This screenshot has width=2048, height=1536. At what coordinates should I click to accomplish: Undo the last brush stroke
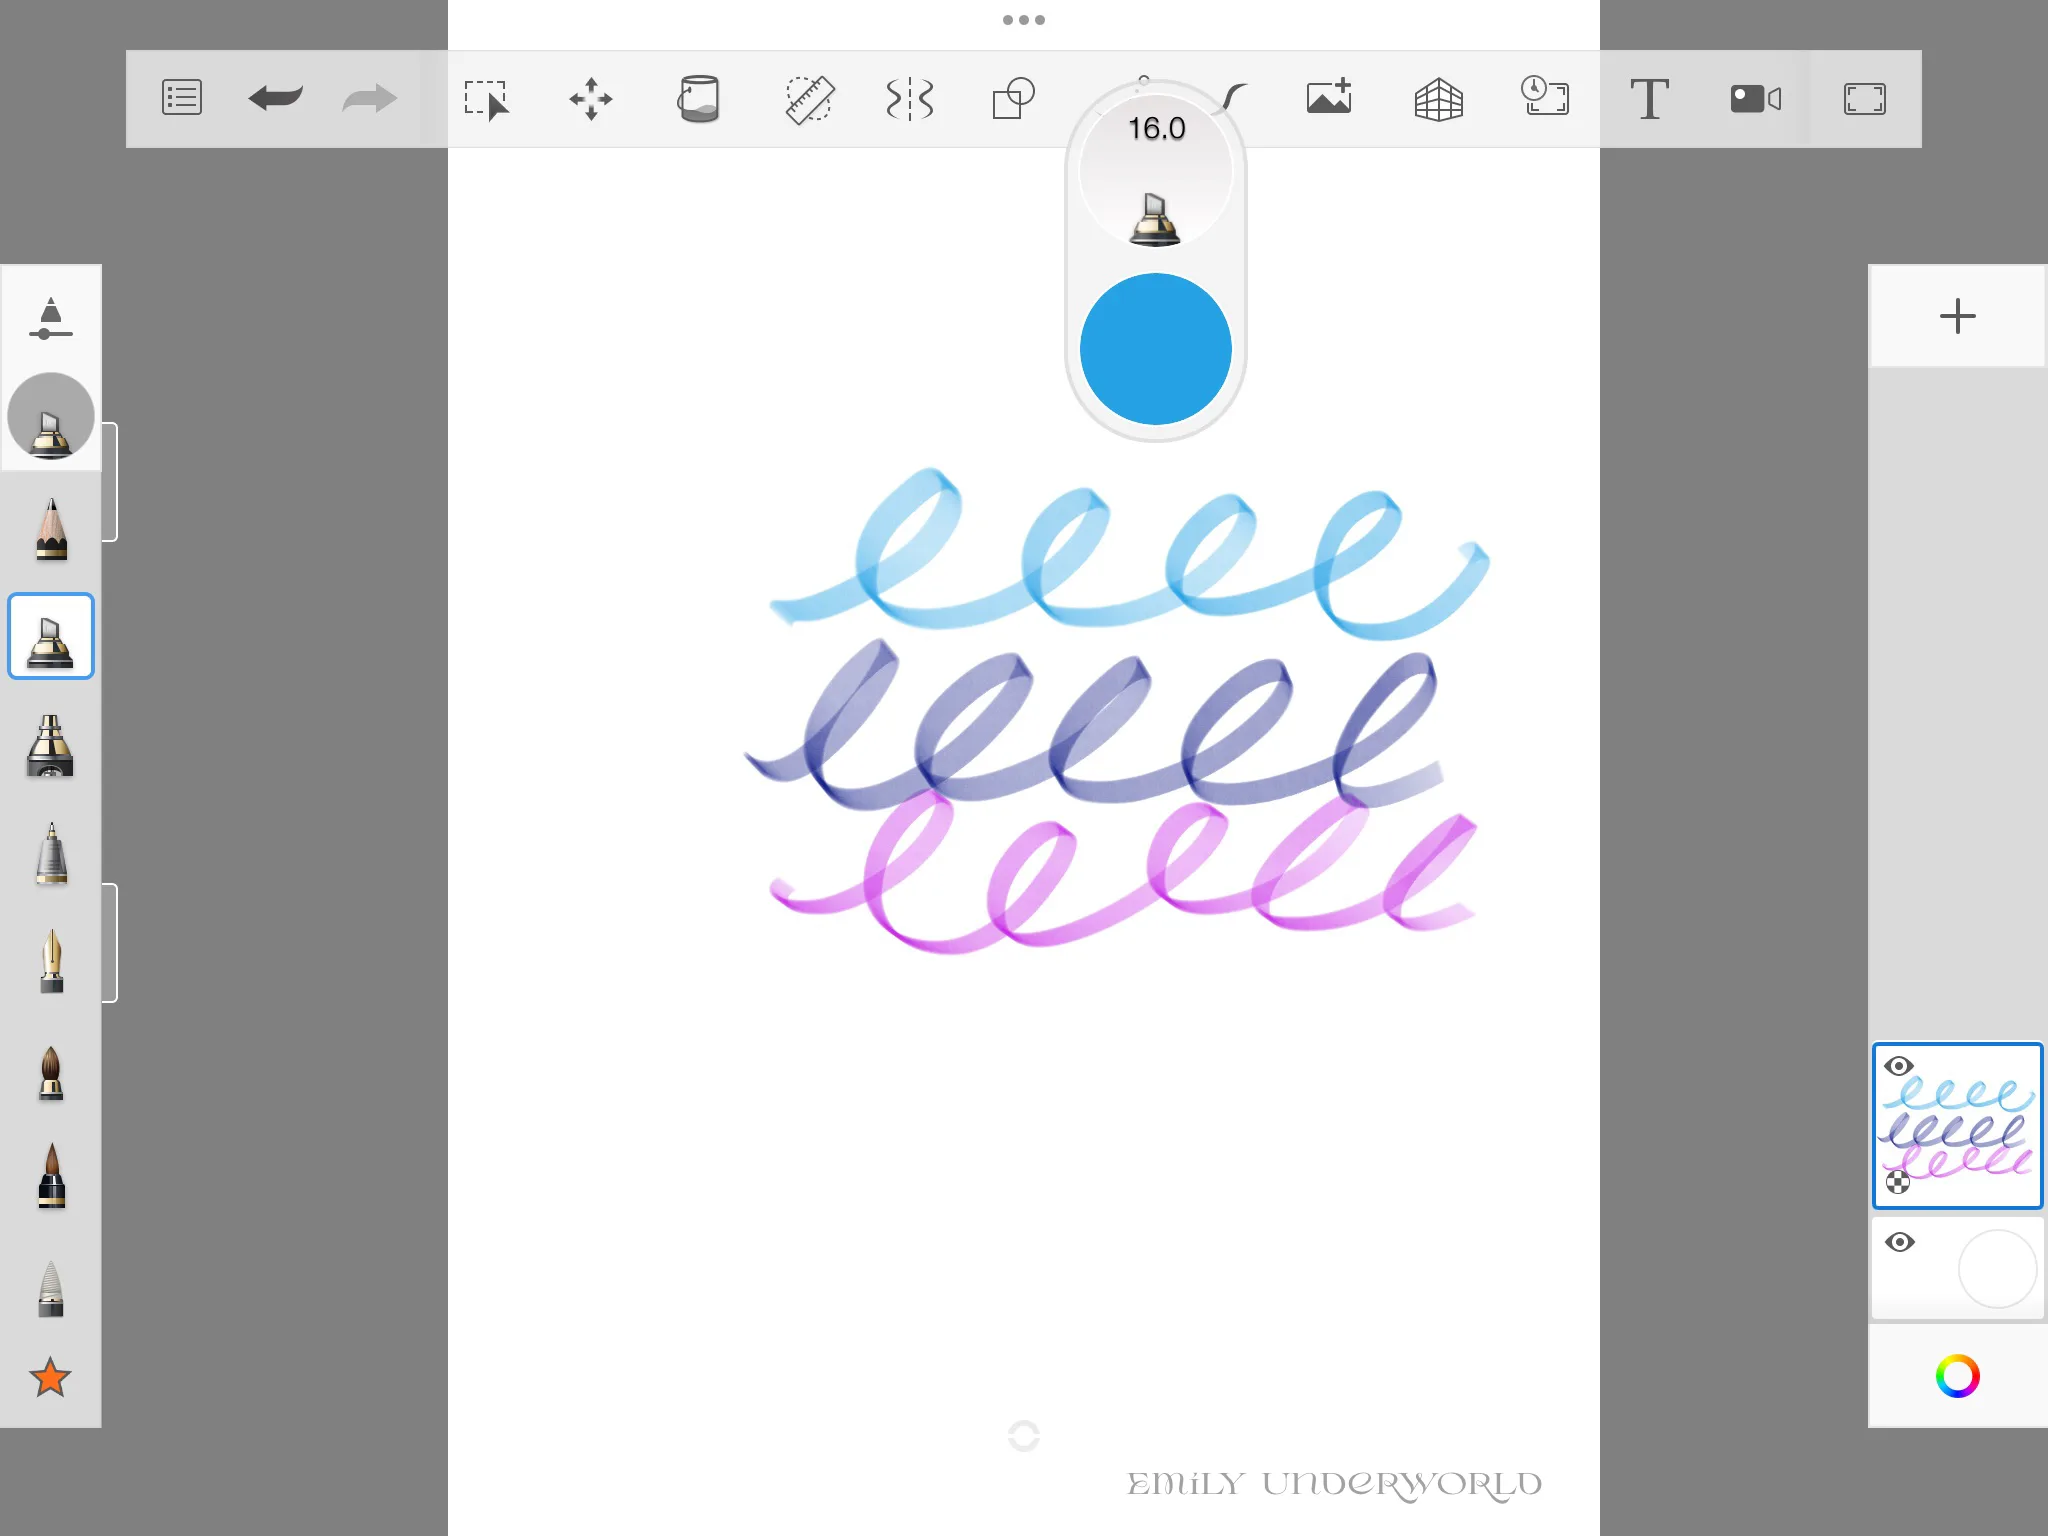275,97
